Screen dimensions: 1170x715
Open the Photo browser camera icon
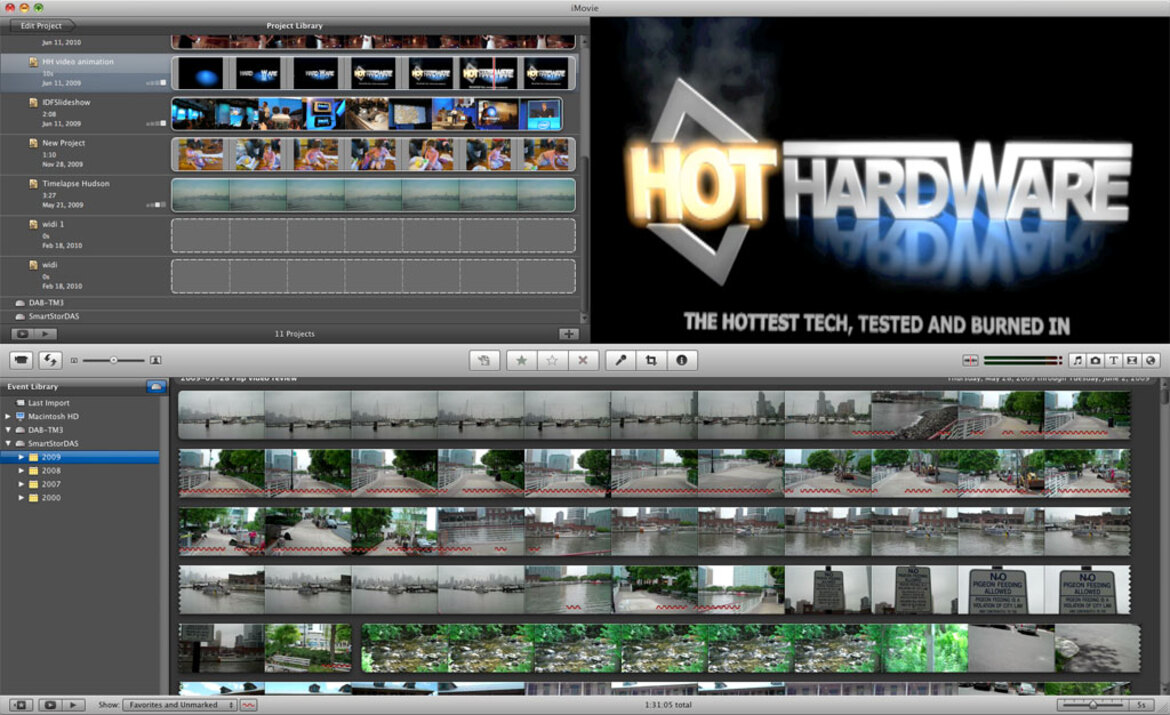(1095, 360)
